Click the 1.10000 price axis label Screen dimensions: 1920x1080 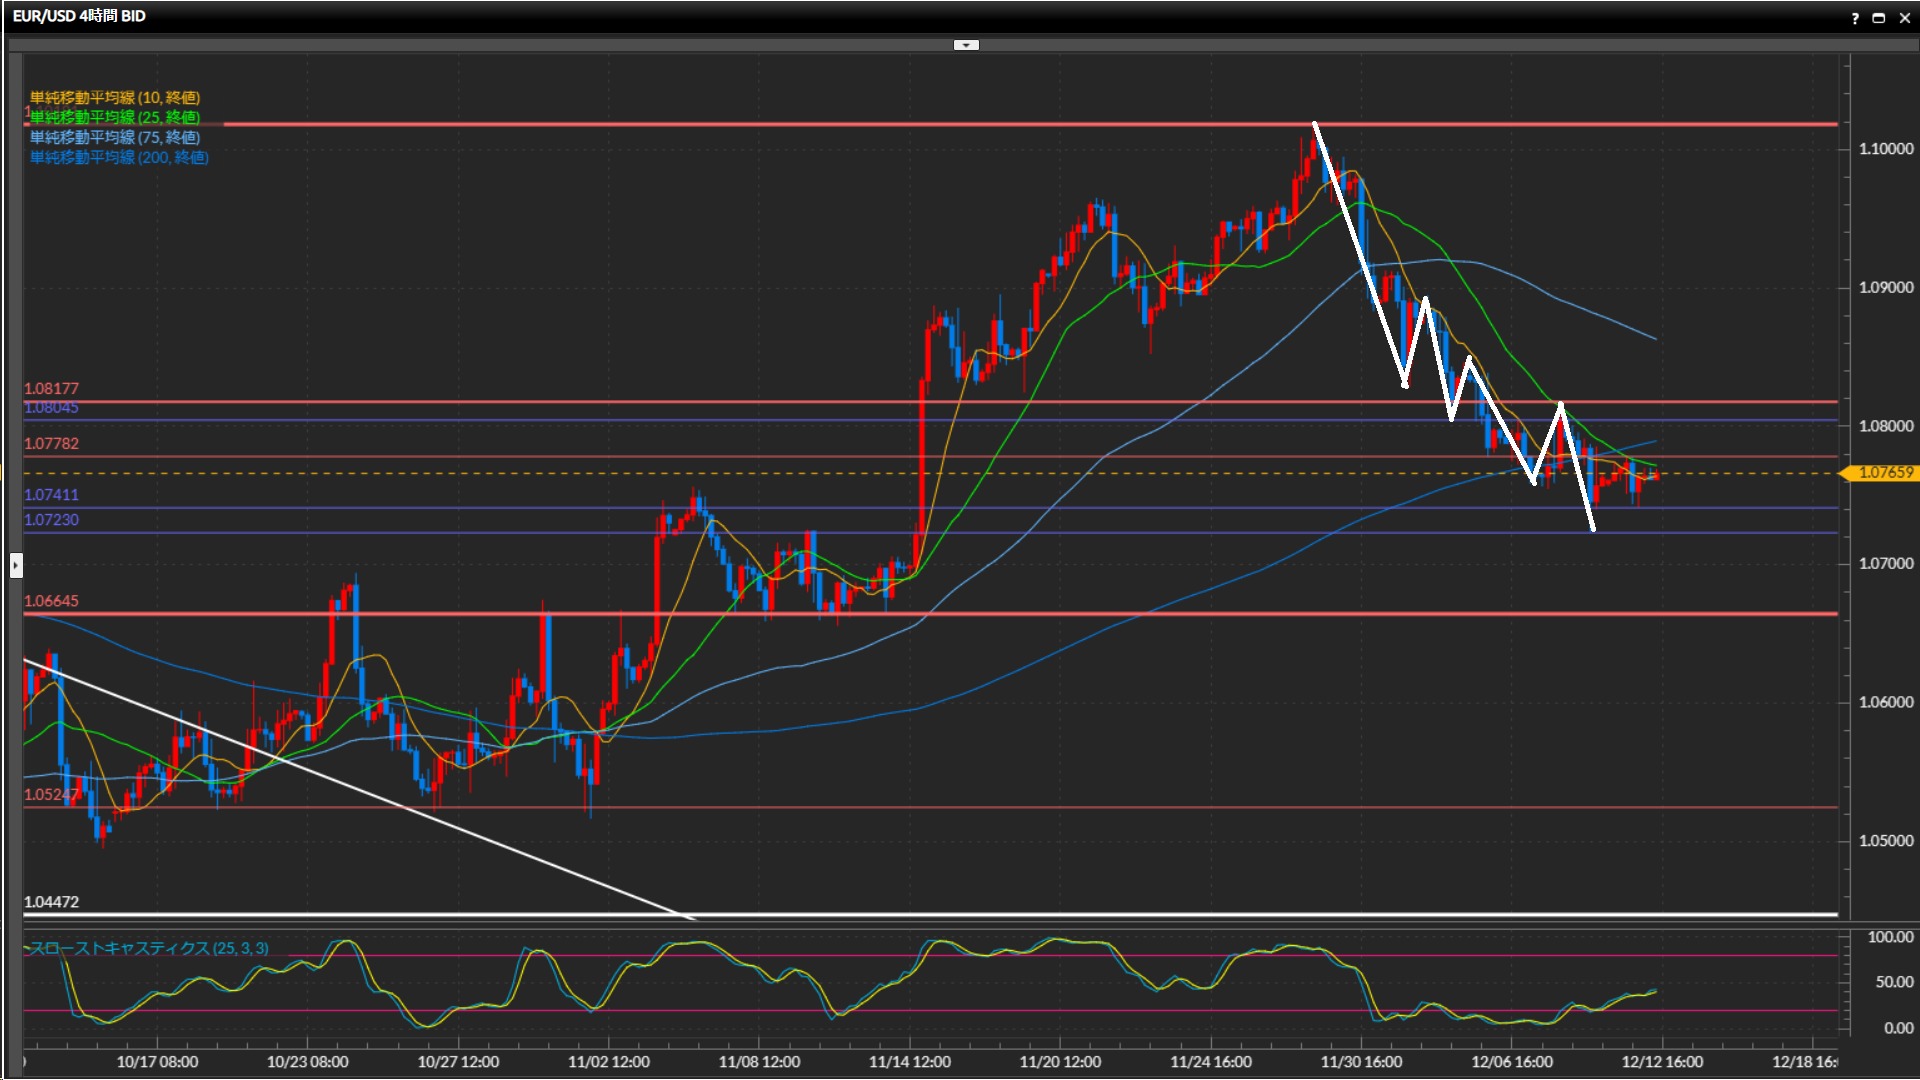1885,149
